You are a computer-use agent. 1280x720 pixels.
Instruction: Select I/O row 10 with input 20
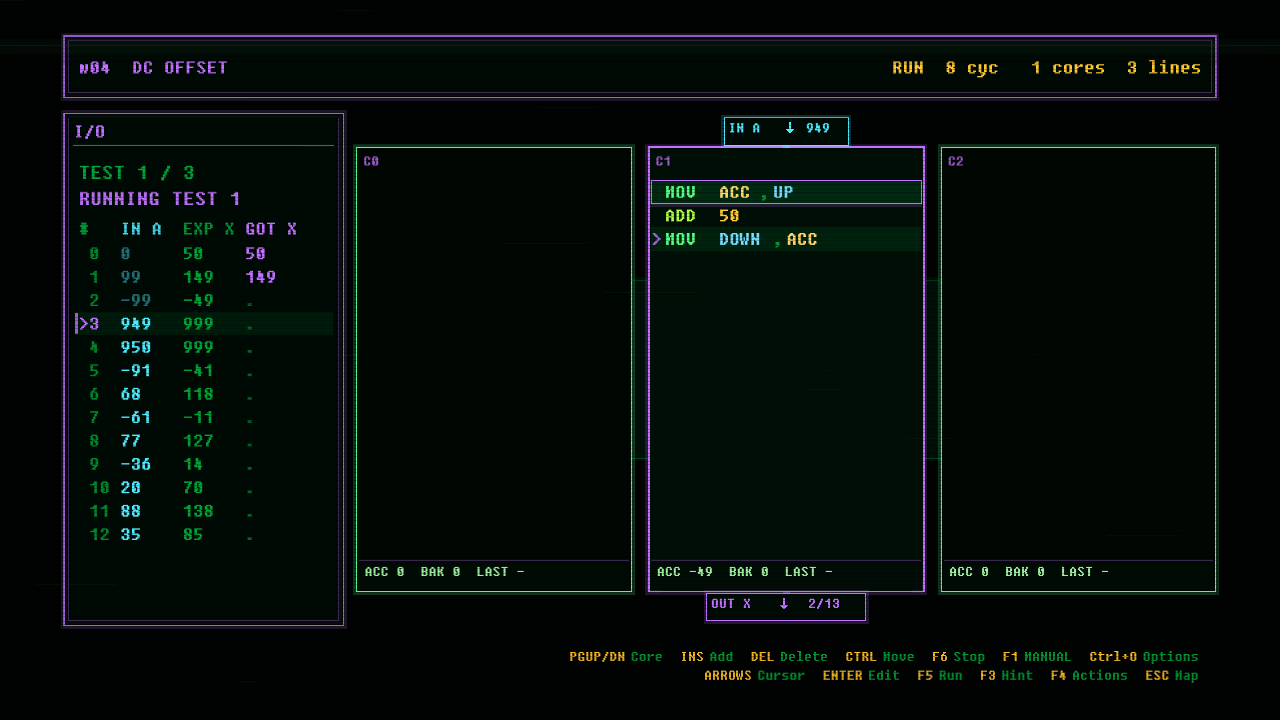[204, 488]
